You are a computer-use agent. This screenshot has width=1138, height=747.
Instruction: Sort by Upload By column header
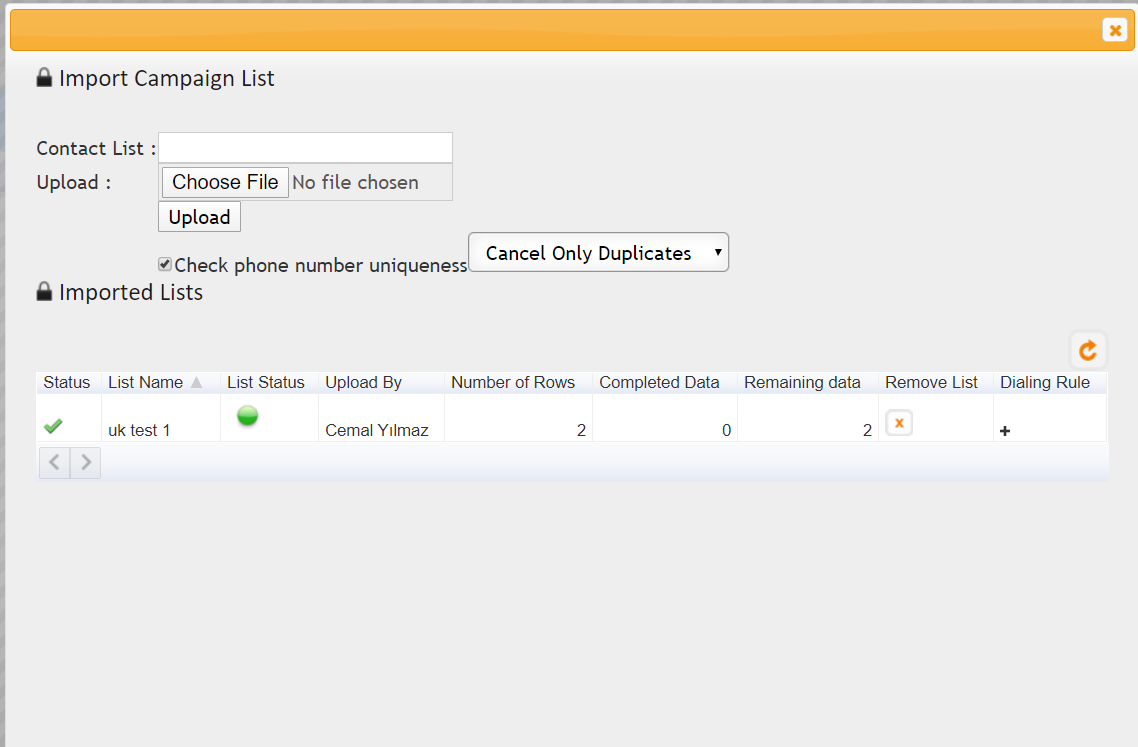click(364, 383)
